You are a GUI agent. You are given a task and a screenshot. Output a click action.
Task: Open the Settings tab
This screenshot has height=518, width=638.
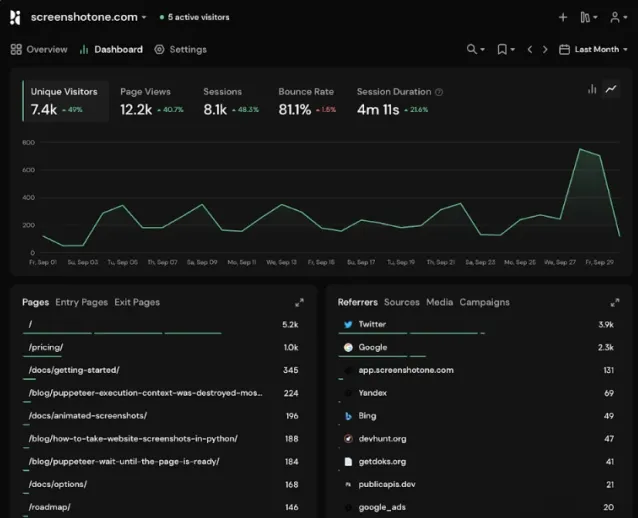pyautogui.click(x=180, y=50)
